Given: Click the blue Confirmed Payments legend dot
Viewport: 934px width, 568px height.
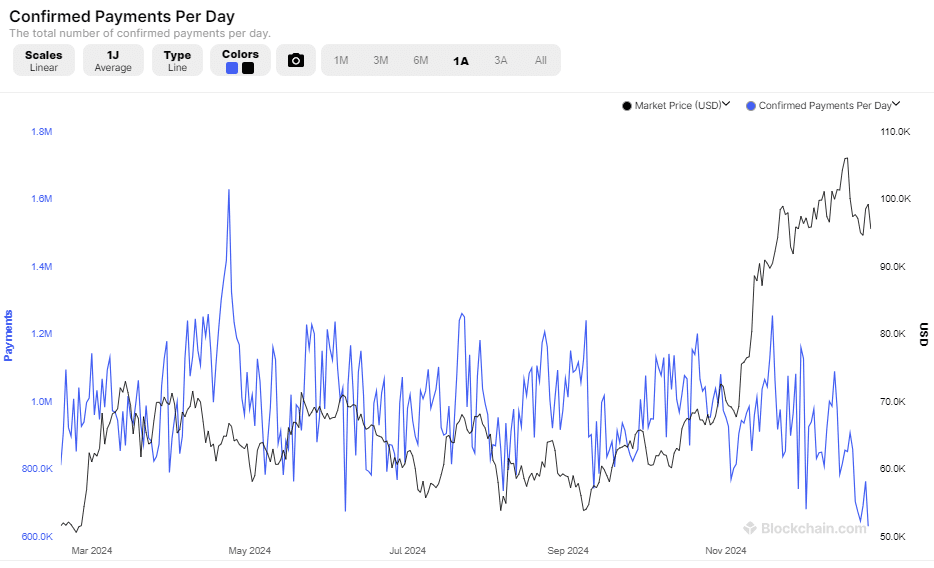Looking at the screenshot, I should tap(751, 106).
